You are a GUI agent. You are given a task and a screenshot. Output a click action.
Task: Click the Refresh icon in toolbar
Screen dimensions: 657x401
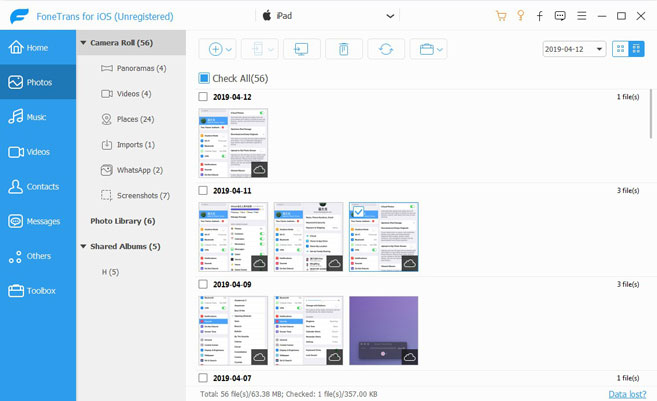[385, 49]
